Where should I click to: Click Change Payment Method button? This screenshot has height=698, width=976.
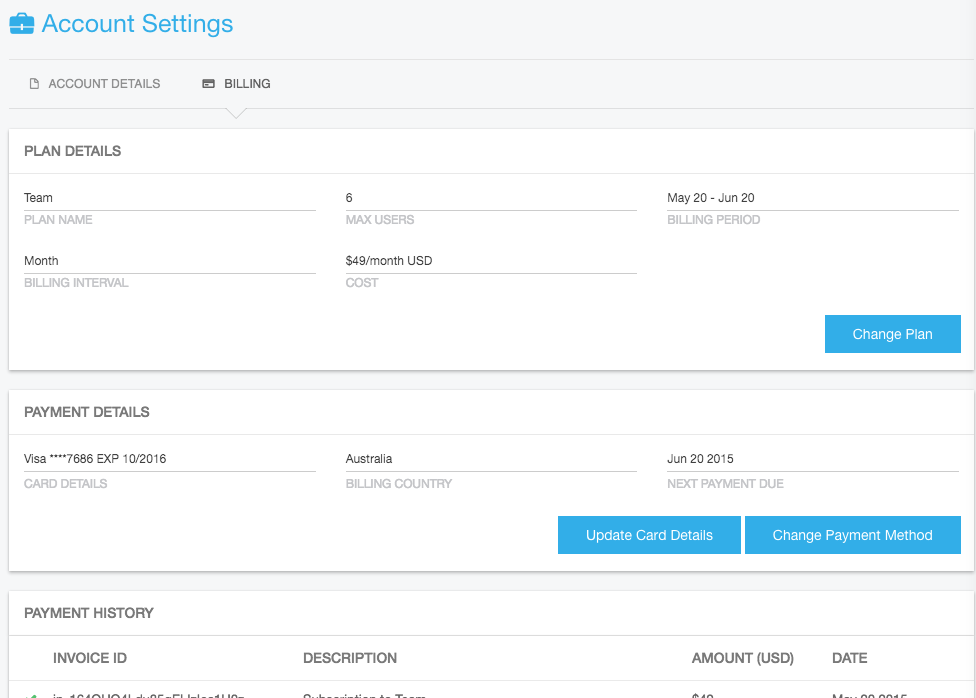853,535
